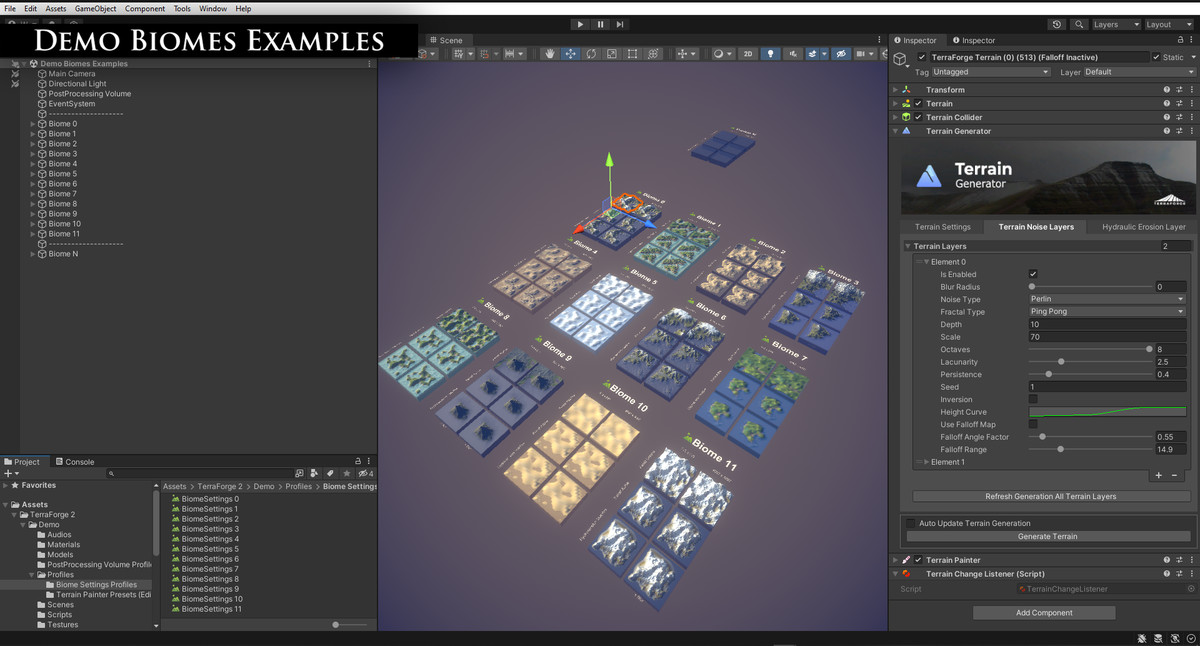Screen dimensions: 1200x646
Task: Expand Element 1 terrain layer
Action: tap(925, 462)
